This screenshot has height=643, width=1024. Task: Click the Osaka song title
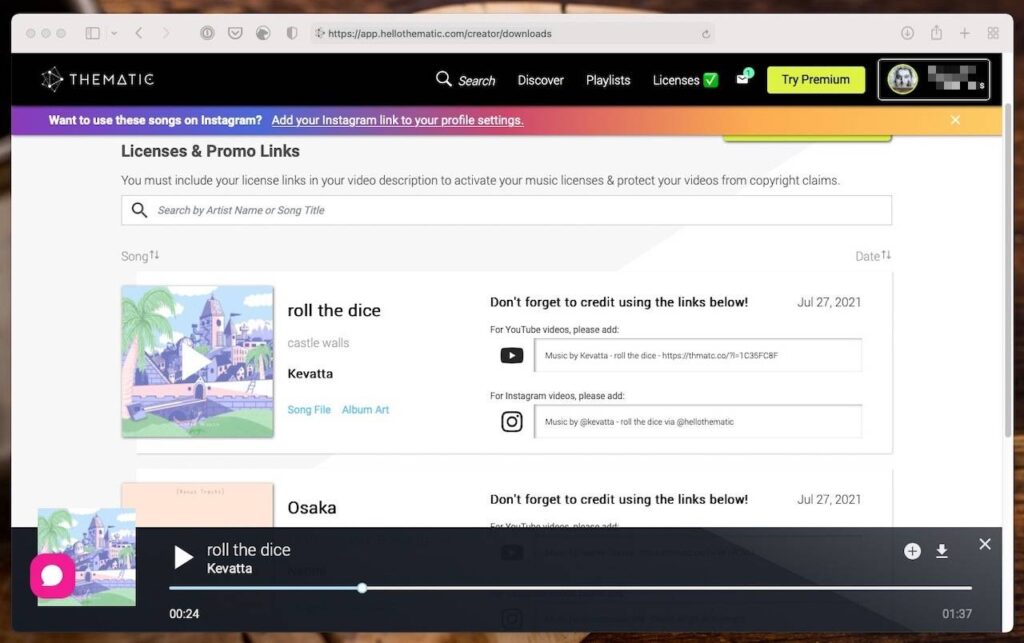312,507
